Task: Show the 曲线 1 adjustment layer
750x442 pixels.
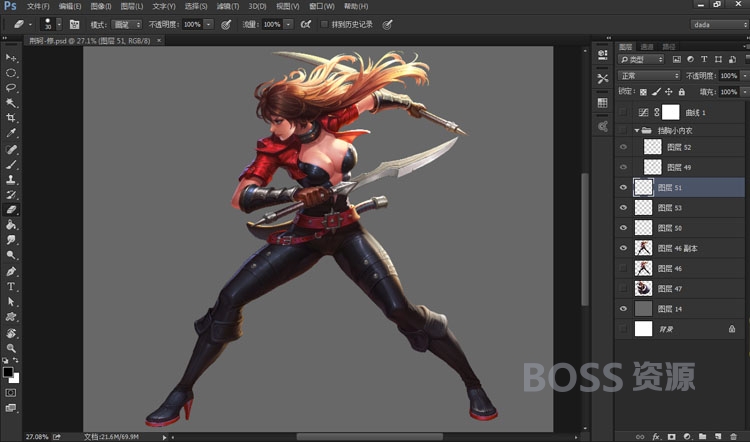Action: [623, 112]
